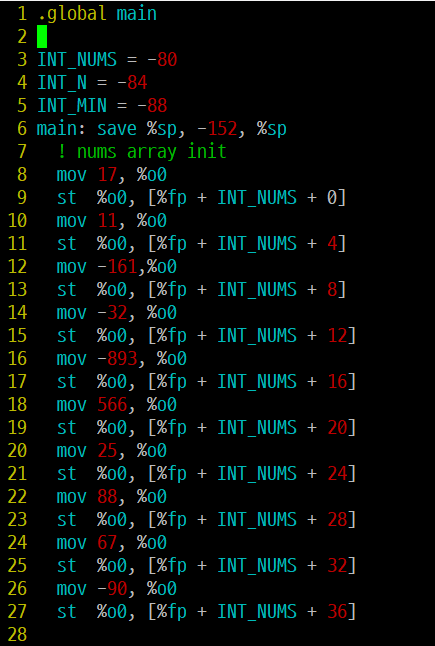Screen dimensions: 435x646
Task: Click the '.global main' directive text
Action: [x=98, y=14]
